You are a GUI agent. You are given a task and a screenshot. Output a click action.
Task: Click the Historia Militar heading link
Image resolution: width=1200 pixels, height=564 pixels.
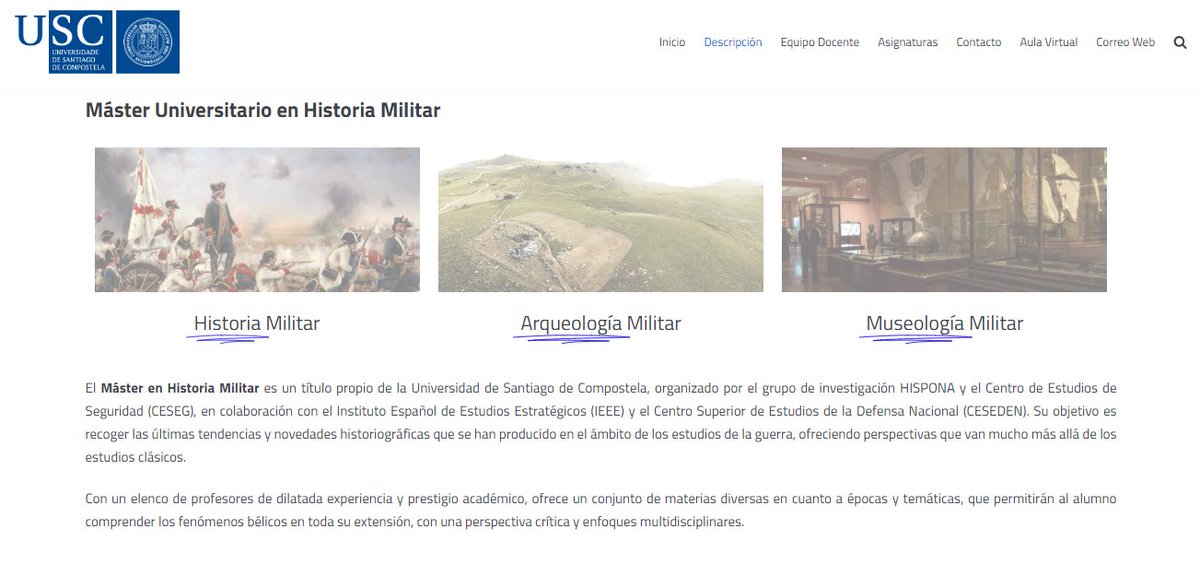257,324
